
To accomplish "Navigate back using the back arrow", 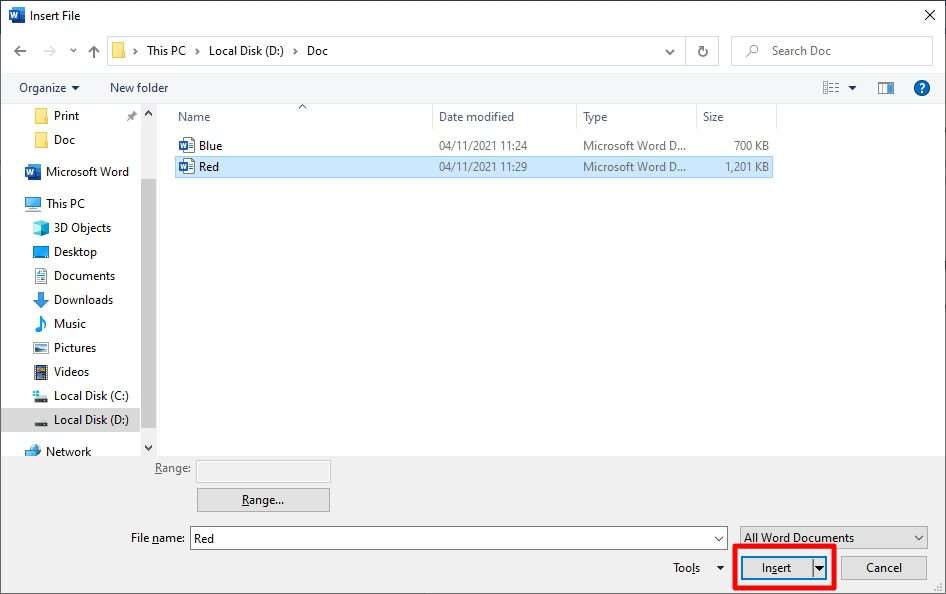I will pyautogui.click(x=20, y=50).
